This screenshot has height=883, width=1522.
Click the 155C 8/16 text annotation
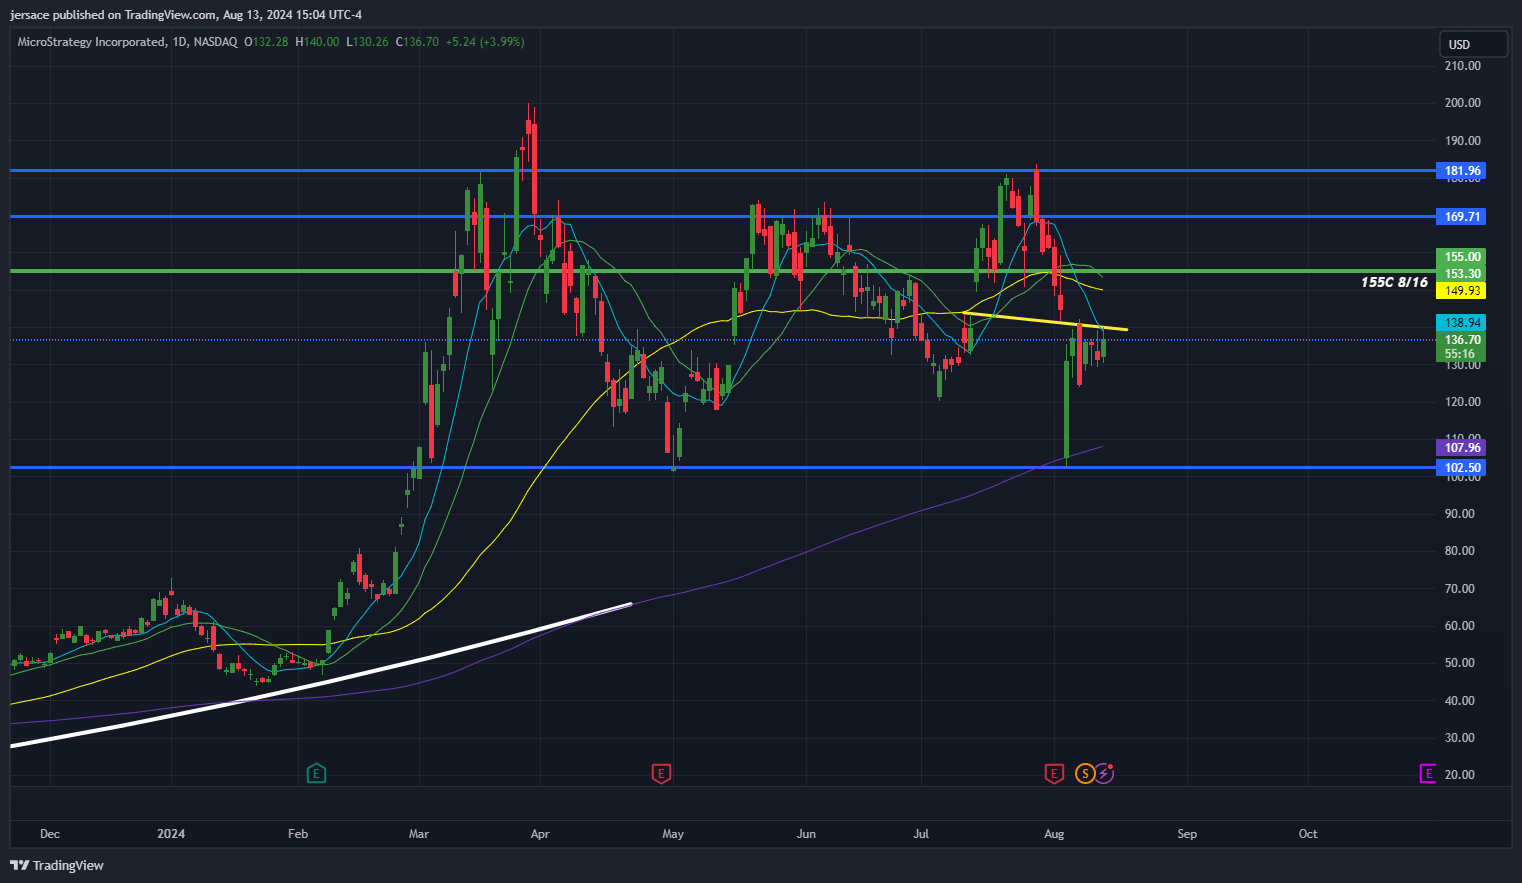point(1394,282)
